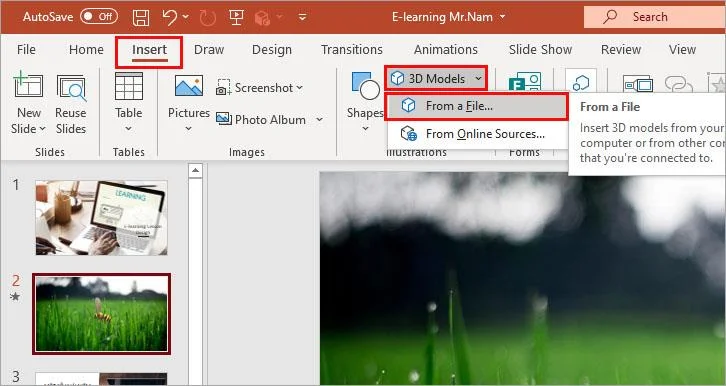Click the Pictures icon
This screenshot has height=386, width=726.
pyautogui.click(x=188, y=86)
